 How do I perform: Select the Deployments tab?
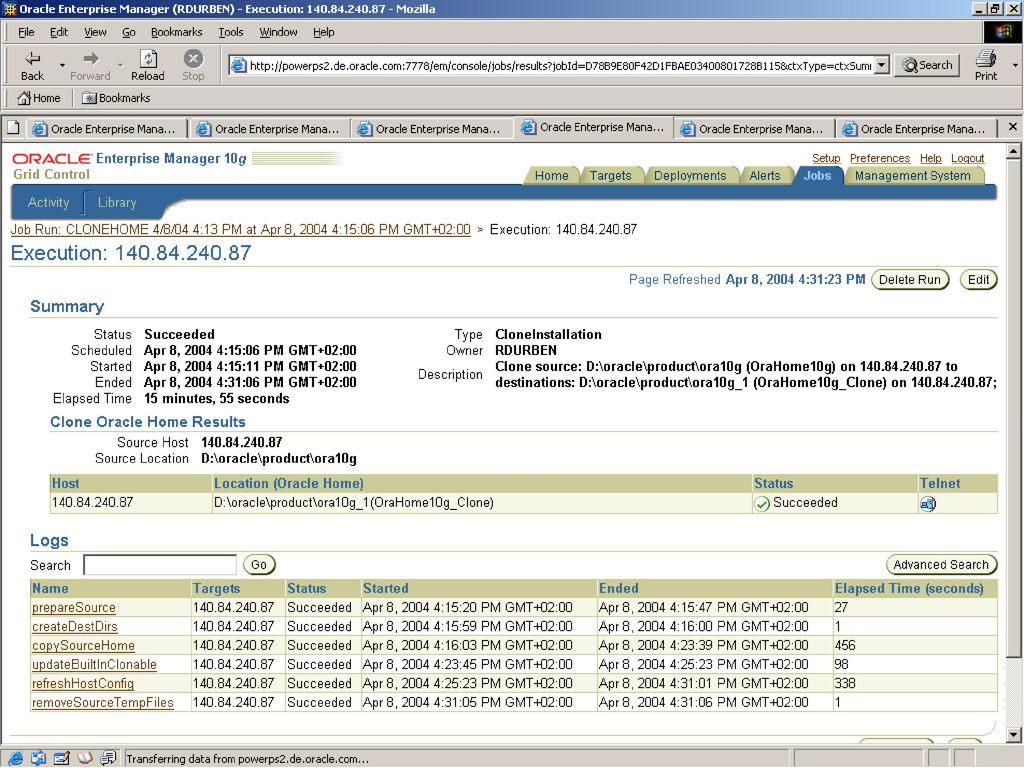[x=690, y=176]
